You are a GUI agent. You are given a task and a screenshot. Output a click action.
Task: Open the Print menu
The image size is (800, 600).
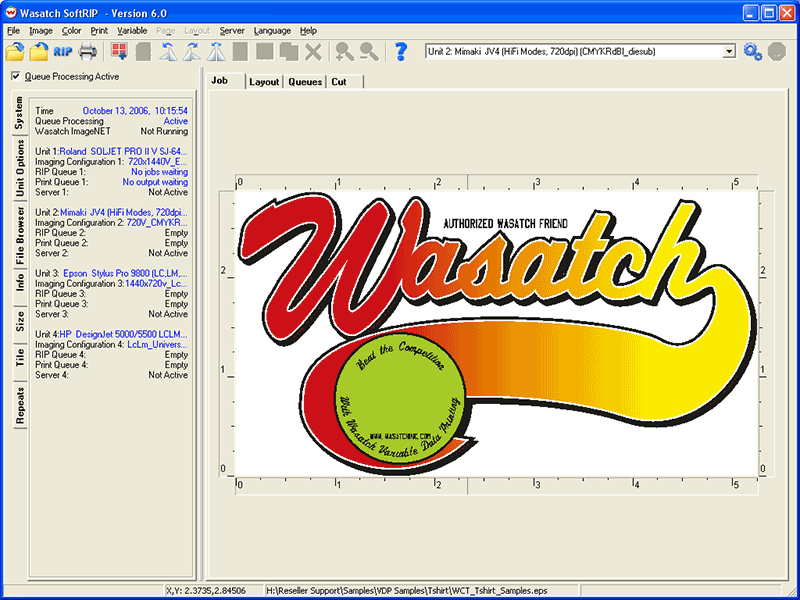[x=99, y=31]
